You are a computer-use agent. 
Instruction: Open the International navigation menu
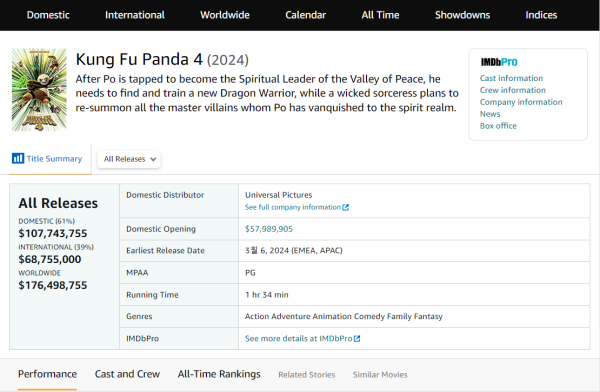coord(135,15)
